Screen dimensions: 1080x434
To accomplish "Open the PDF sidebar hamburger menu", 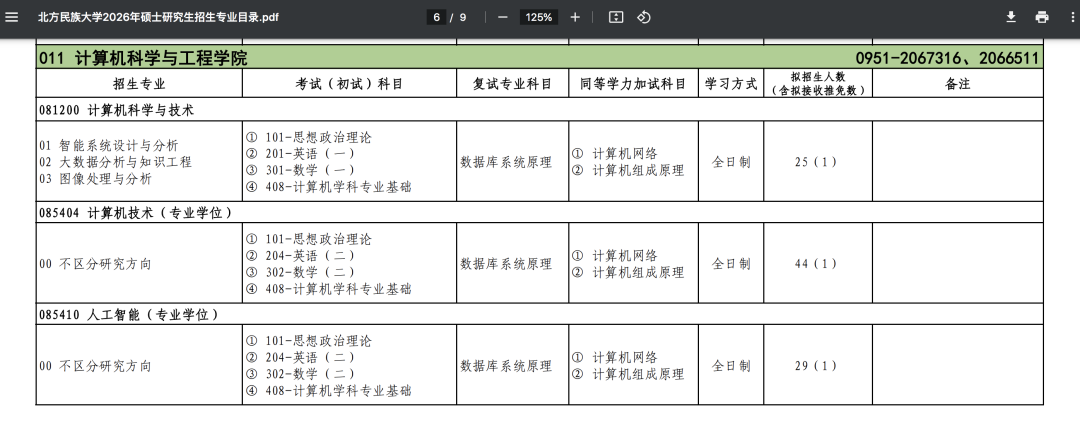I will coord(12,17).
